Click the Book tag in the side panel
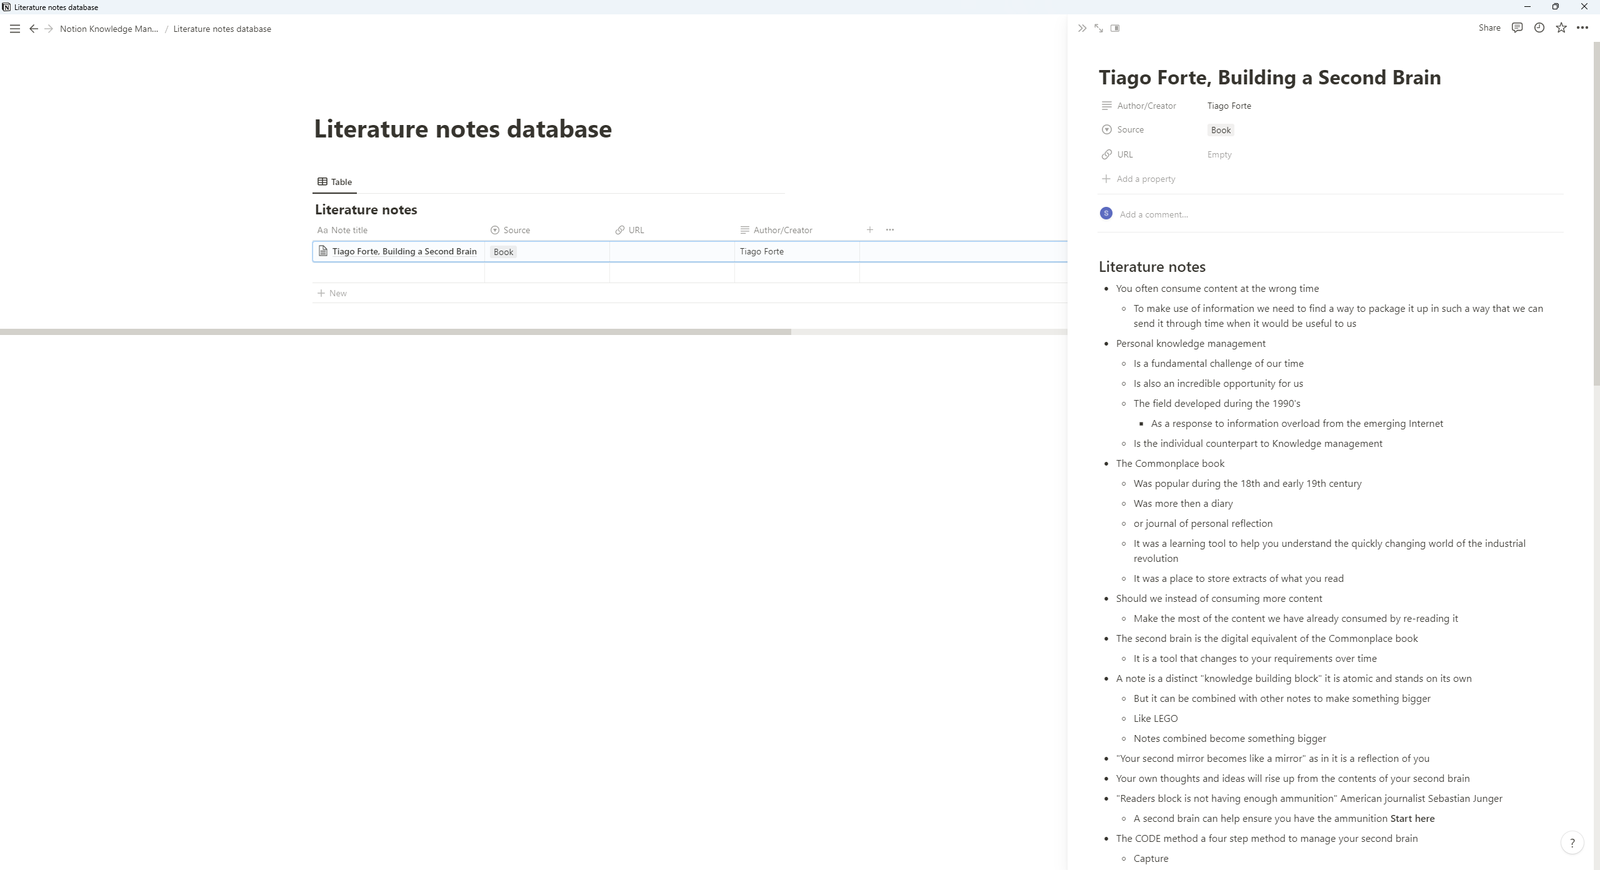This screenshot has height=870, width=1600. [x=1221, y=130]
